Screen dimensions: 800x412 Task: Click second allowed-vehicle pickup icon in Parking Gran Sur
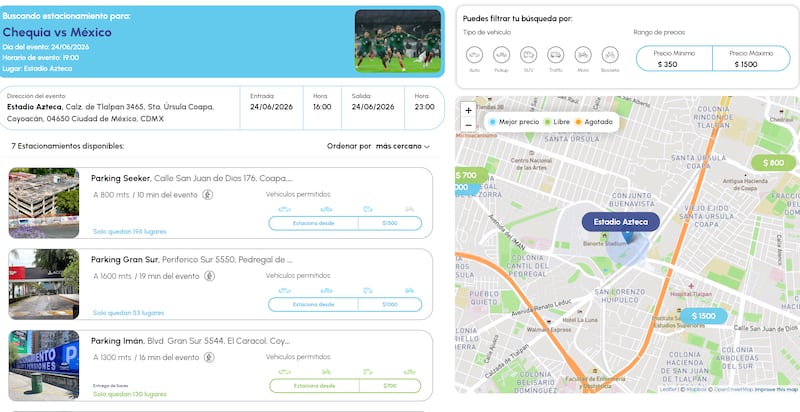tap(327, 291)
